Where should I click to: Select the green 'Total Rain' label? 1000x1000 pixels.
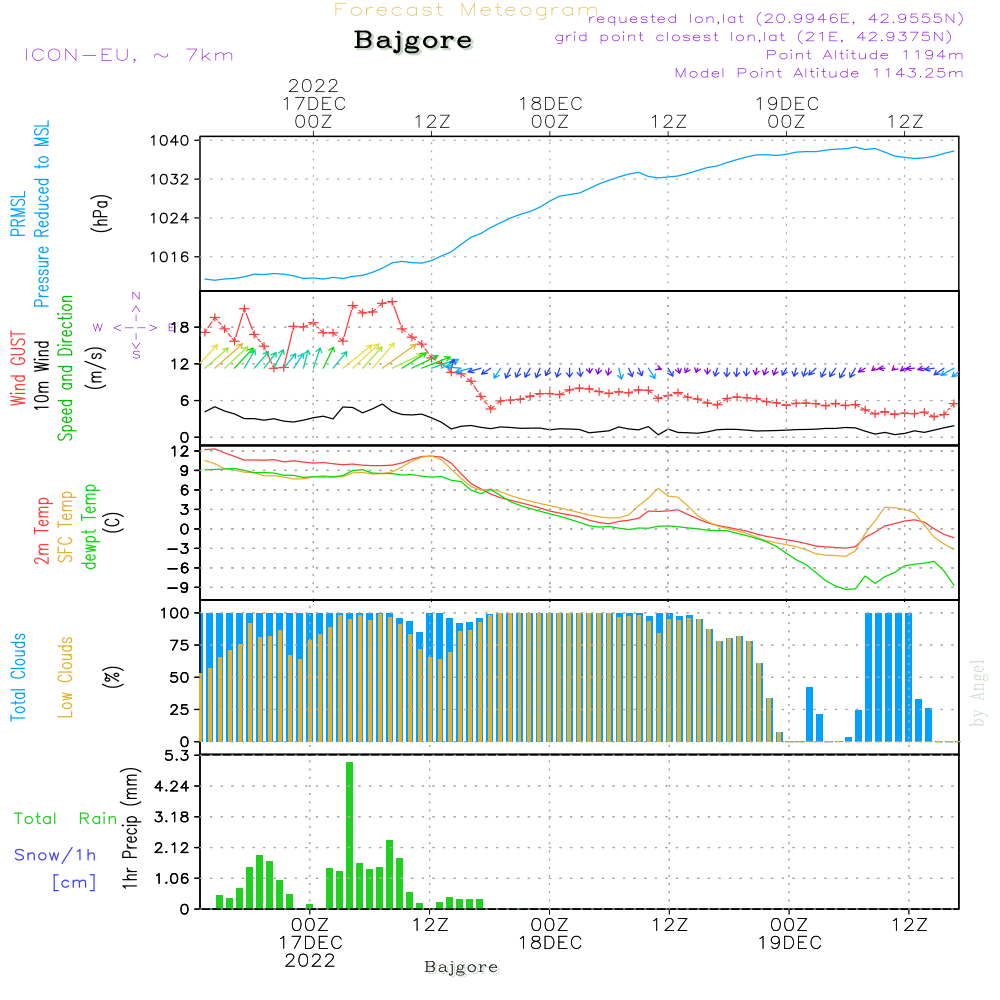pos(66,819)
